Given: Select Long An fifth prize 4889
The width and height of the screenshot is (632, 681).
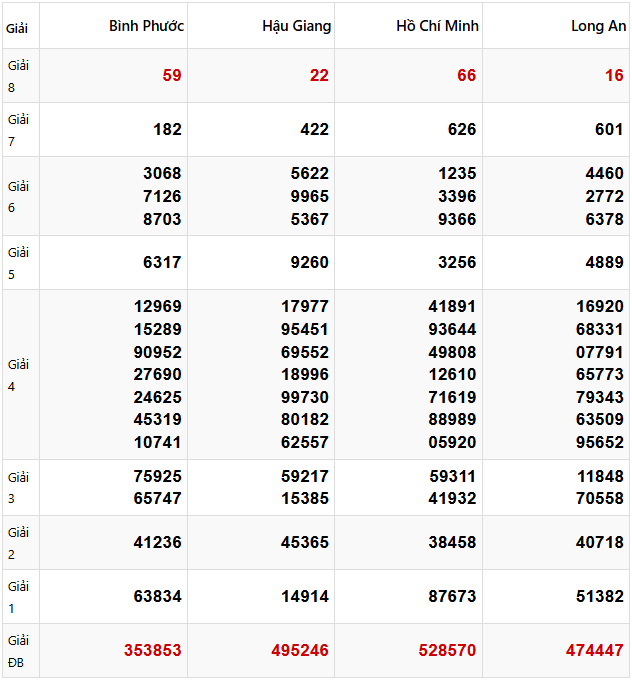Looking at the screenshot, I should coord(604,262).
